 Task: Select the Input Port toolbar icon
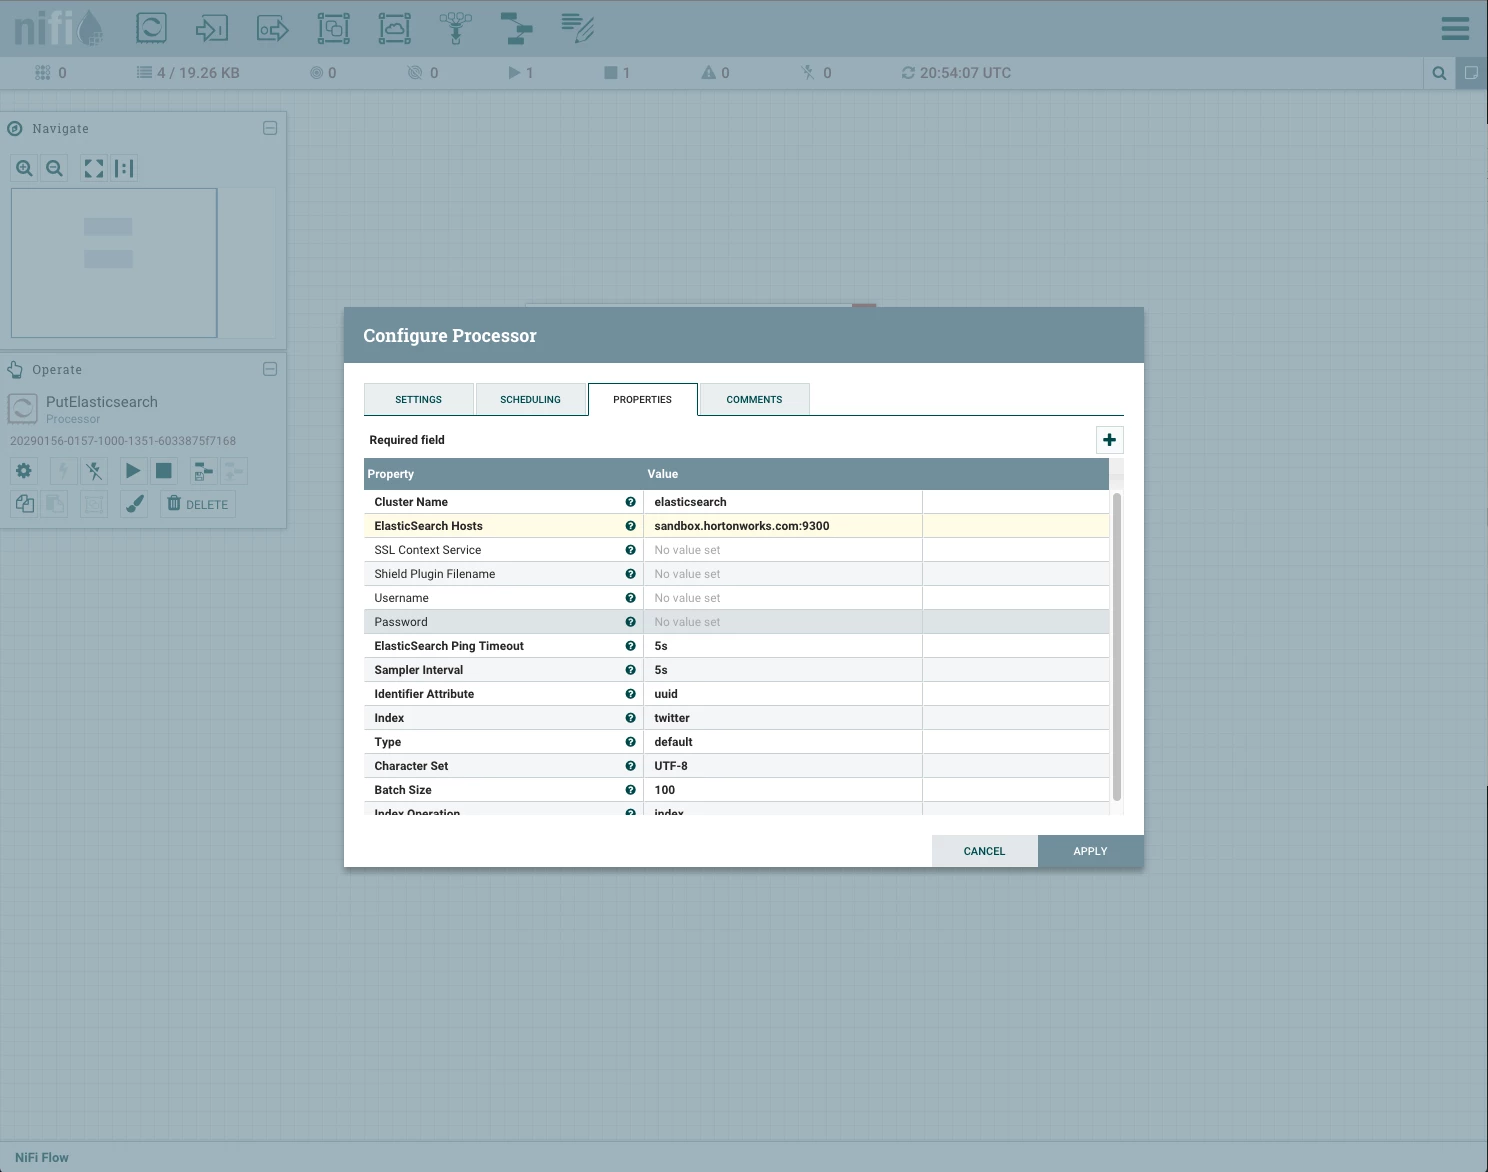[x=212, y=27]
